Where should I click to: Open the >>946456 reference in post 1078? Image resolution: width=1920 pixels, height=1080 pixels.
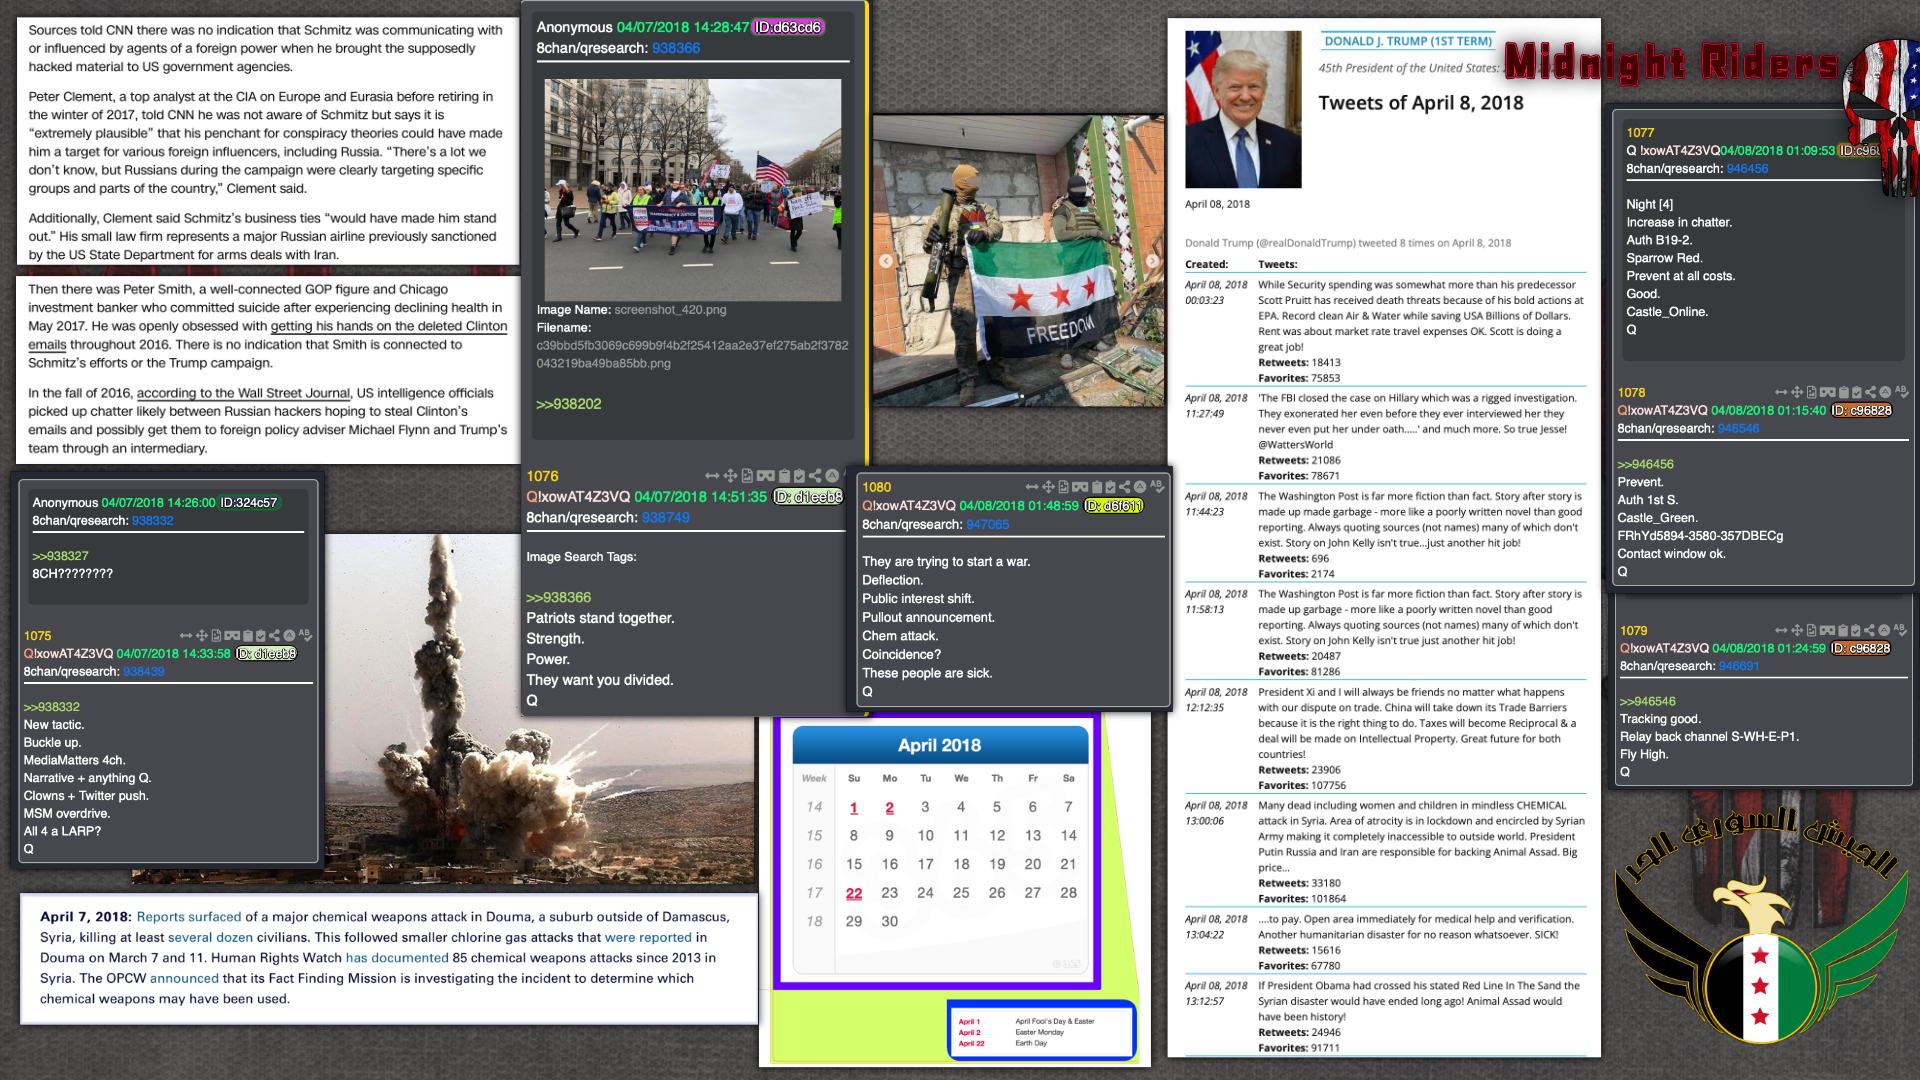pyautogui.click(x=1646, y=465)
